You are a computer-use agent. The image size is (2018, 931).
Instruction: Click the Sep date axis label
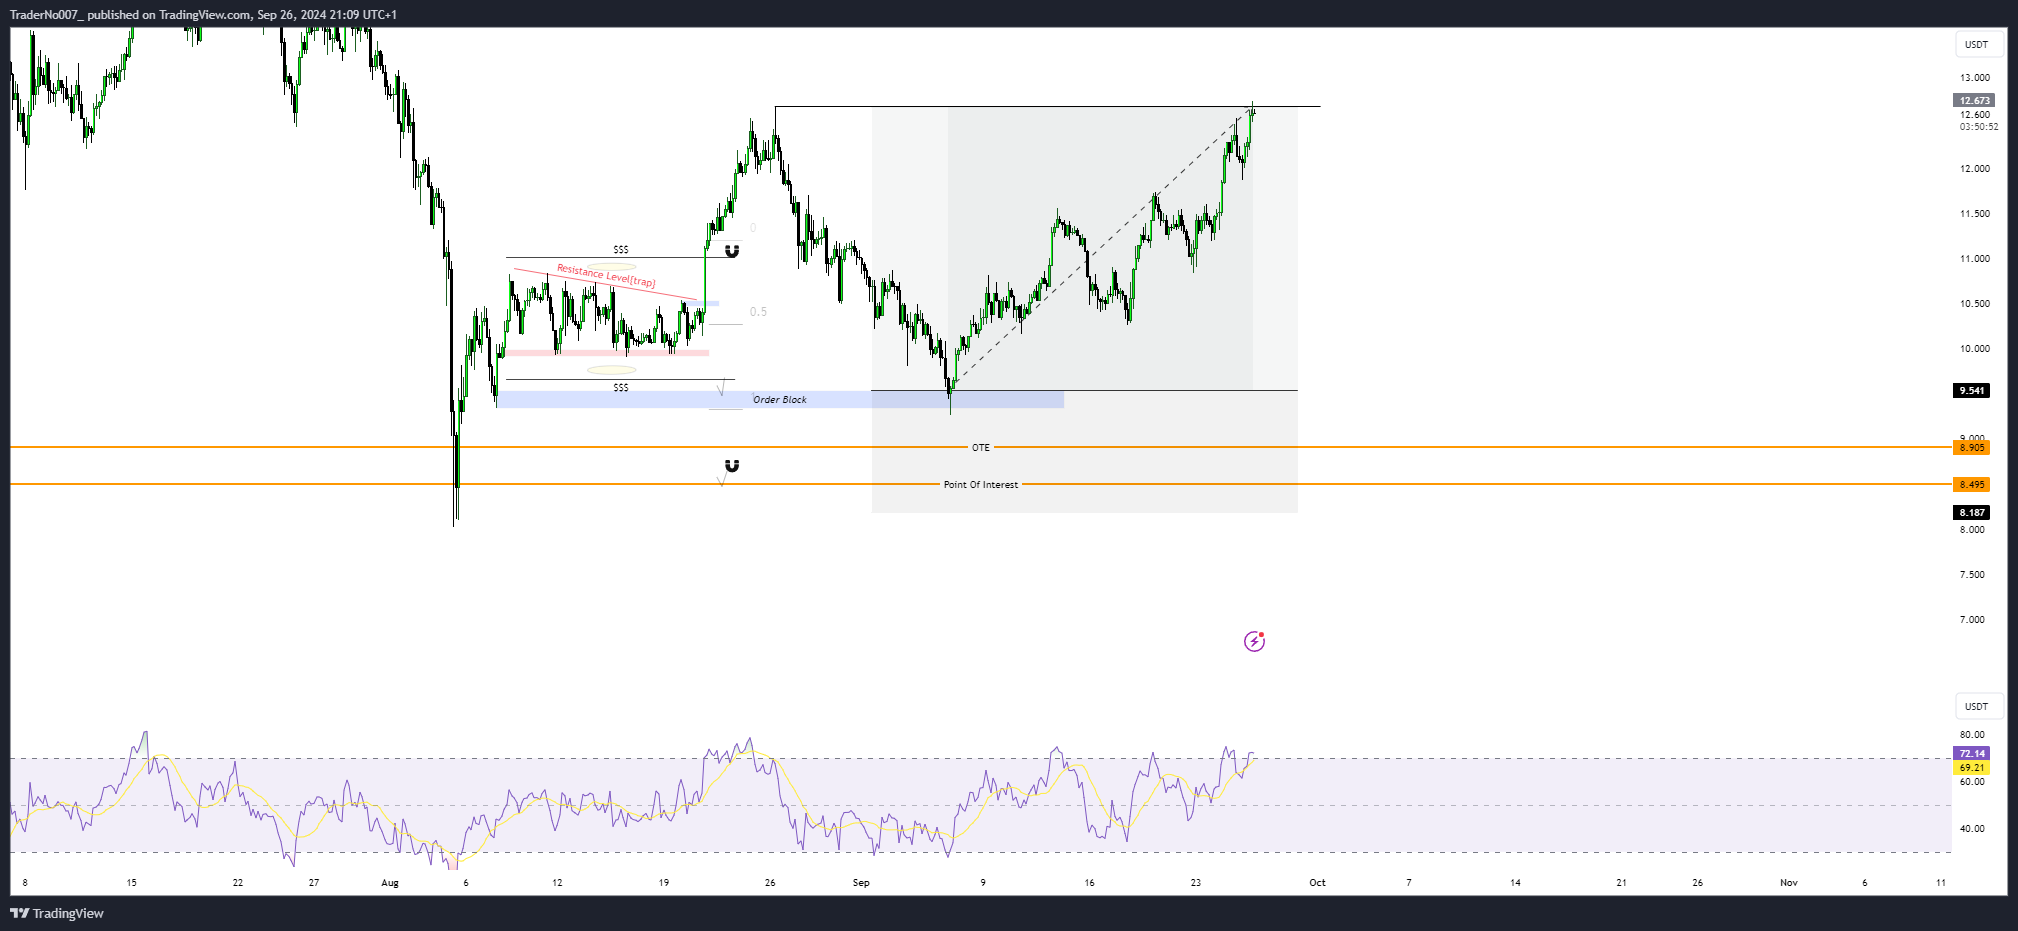click(861, 882)
